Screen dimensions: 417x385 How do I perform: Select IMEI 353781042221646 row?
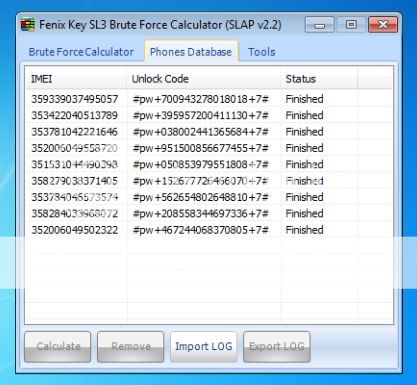click(209, 132)
